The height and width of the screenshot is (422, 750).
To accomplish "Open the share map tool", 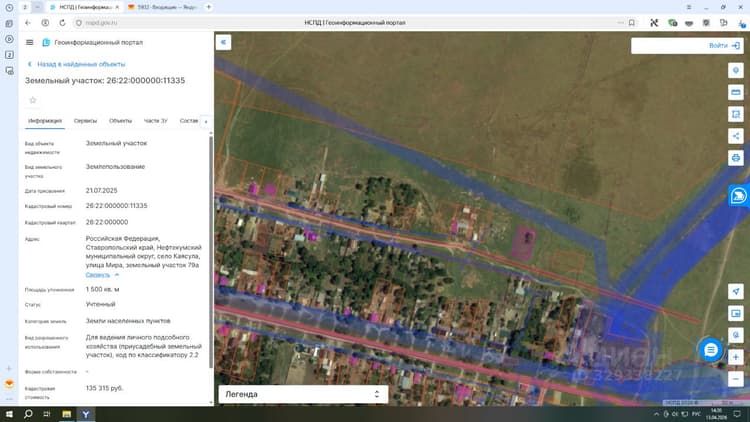I will (x=736, y=136).
